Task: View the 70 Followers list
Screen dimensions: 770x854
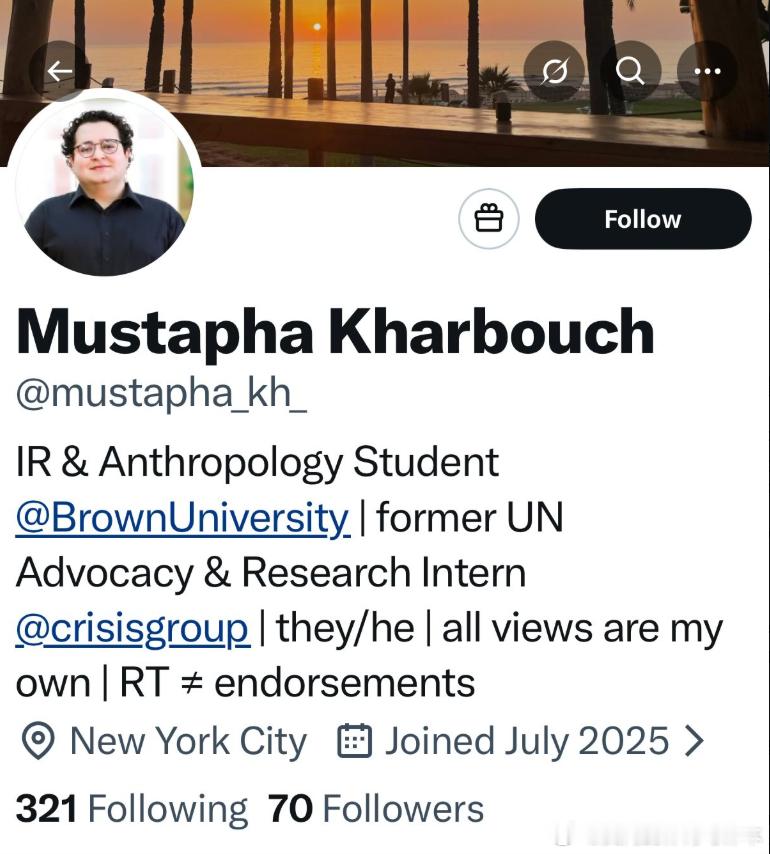Action: coord(376,809)
